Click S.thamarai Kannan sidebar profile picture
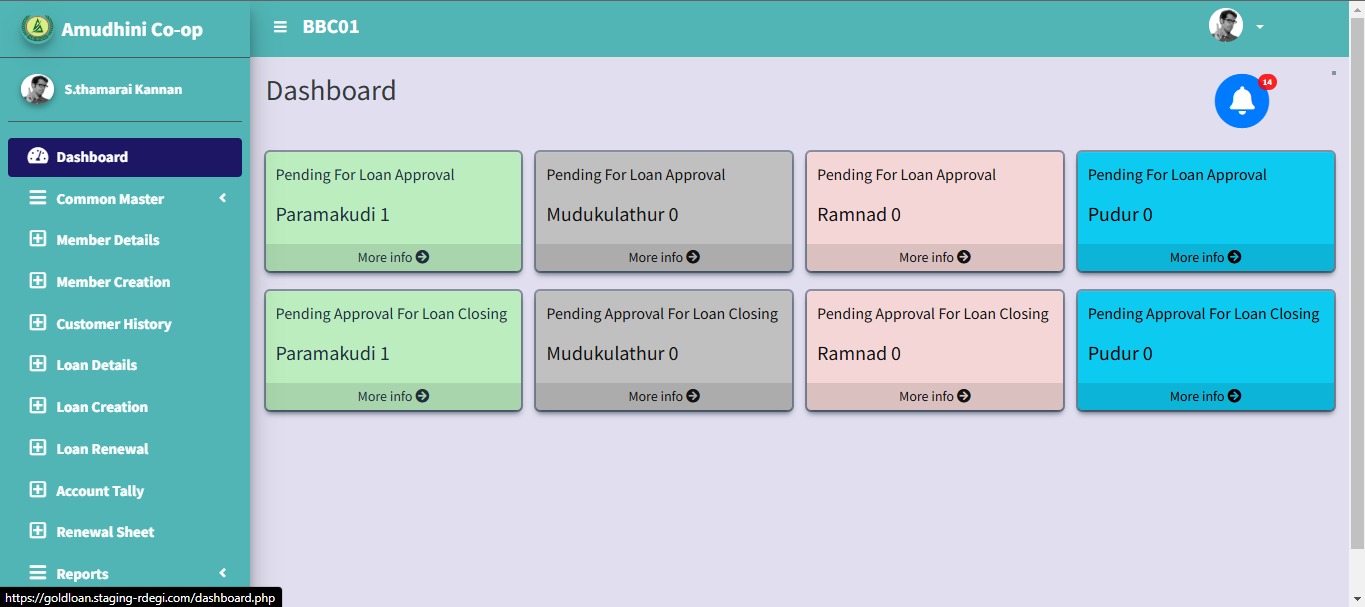Viewport: 1365px width, 607px height. click(37, 89)
